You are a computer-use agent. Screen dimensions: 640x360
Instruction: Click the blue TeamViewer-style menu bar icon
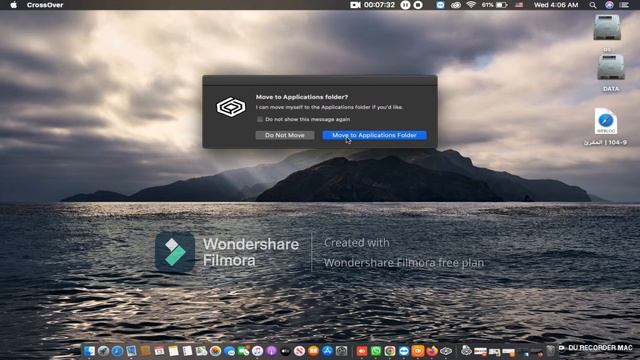click(x=440, y=5)
